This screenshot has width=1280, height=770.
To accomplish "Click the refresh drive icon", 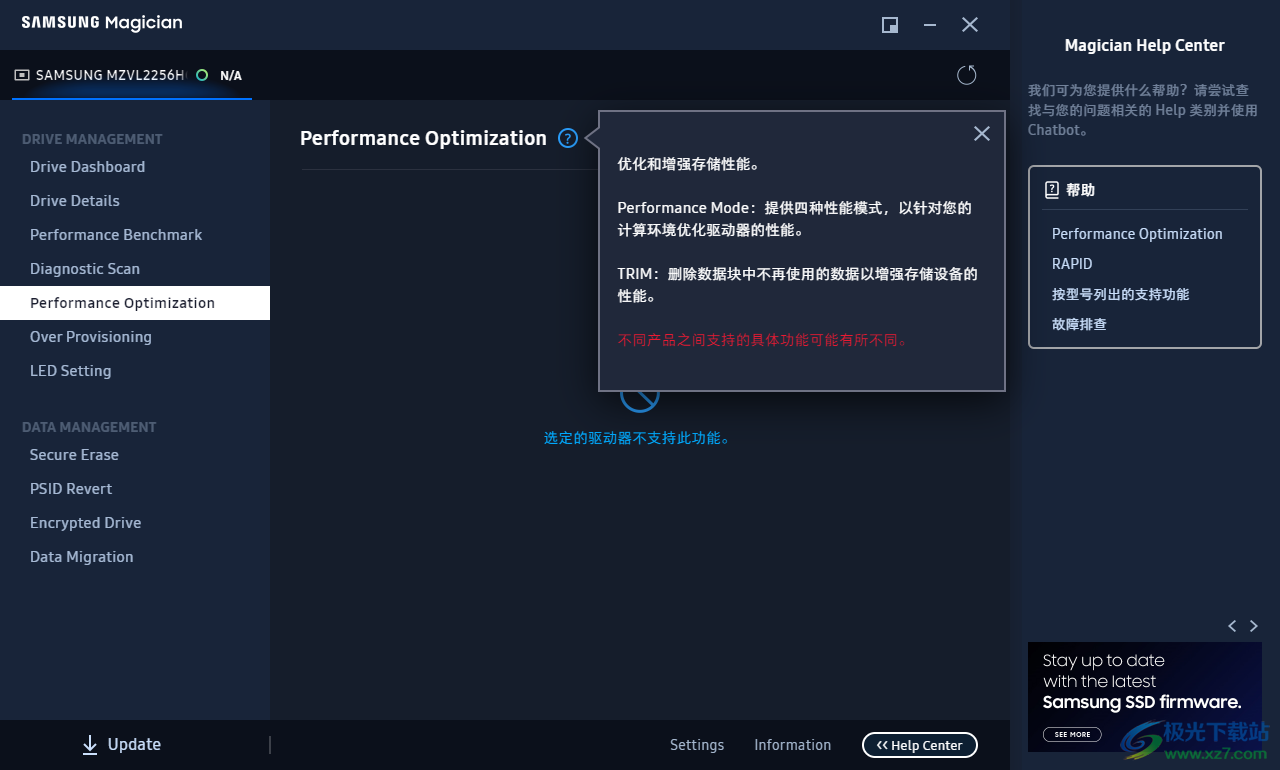I will pos(966,75).
